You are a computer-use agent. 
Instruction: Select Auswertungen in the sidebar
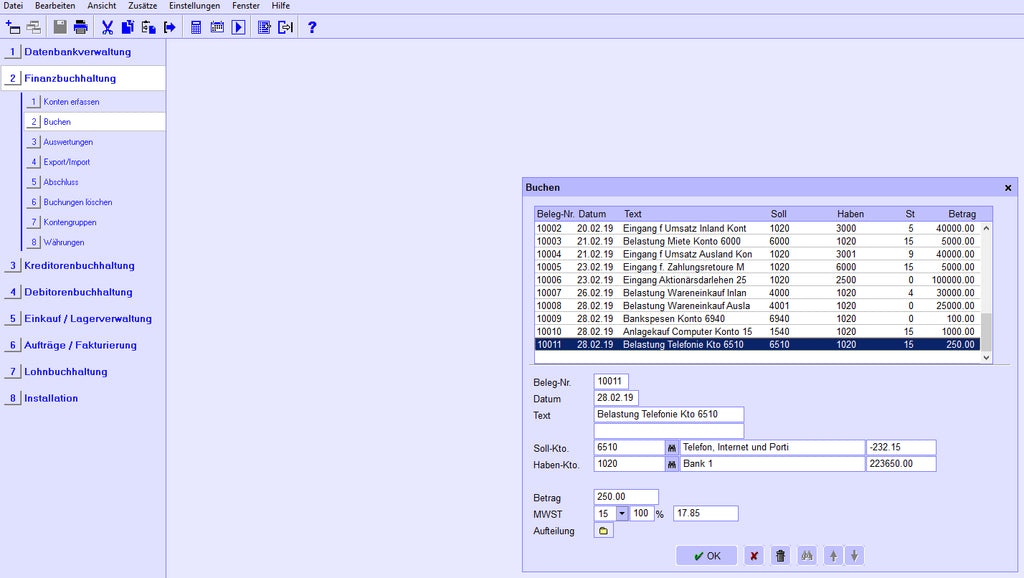[x=68, y=142]
